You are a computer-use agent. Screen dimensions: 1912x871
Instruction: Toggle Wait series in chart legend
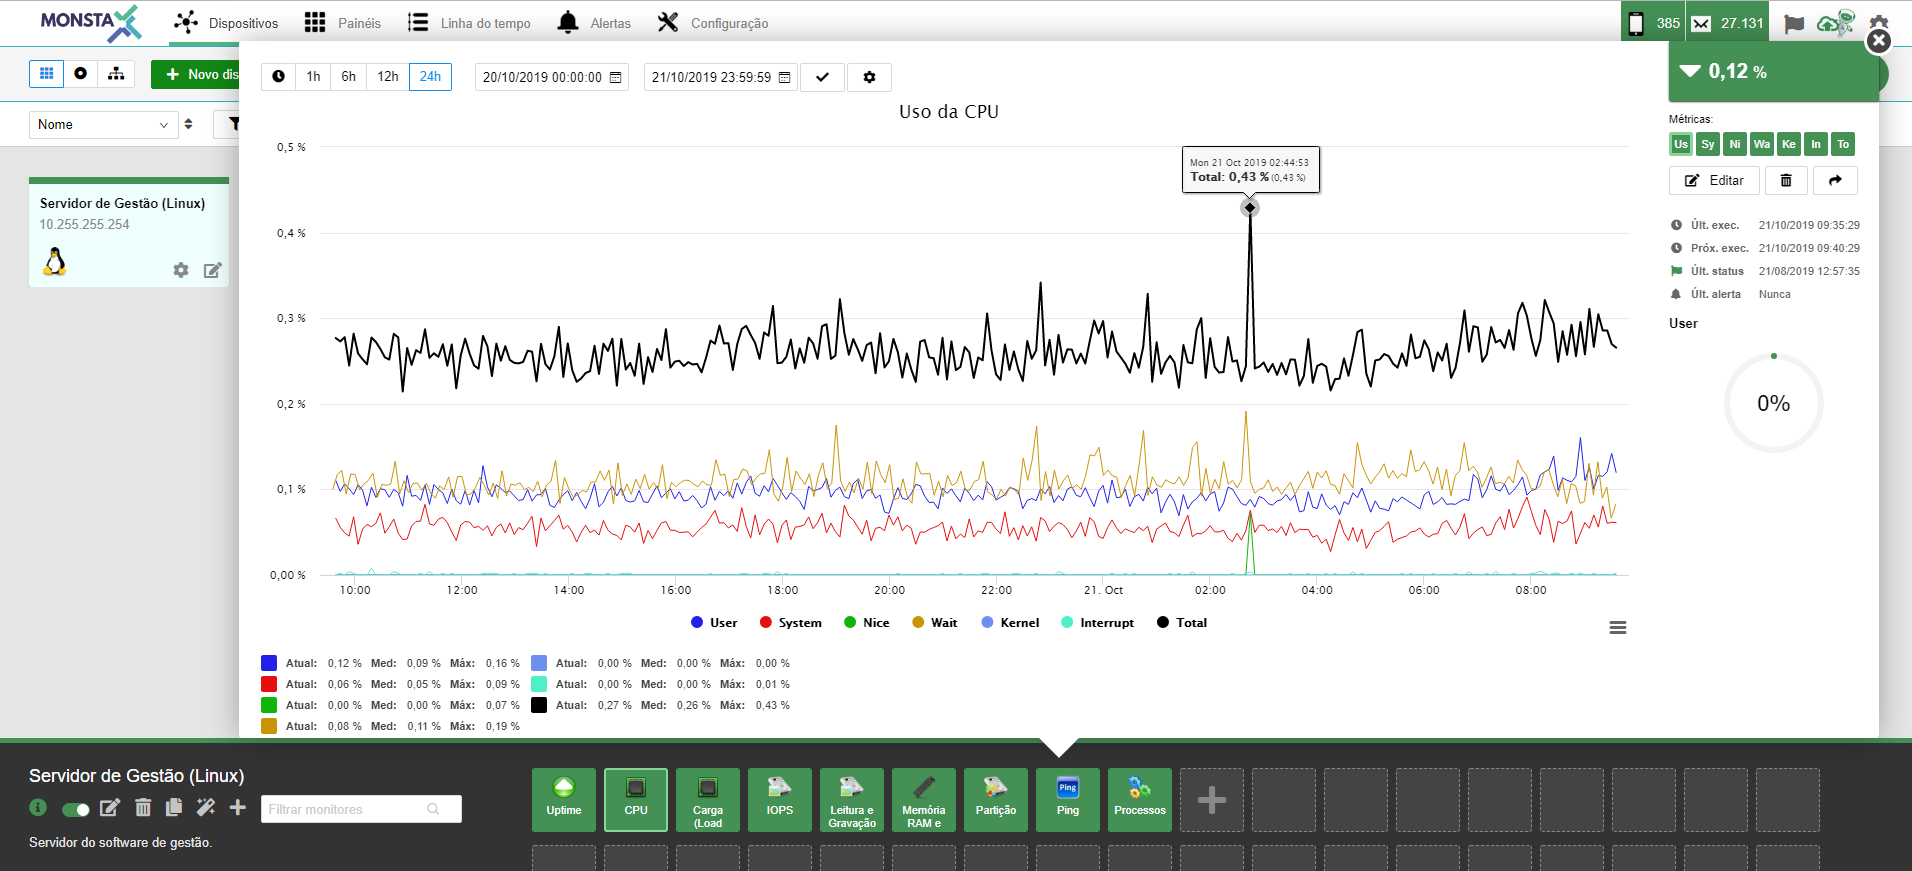pos(935,622)
